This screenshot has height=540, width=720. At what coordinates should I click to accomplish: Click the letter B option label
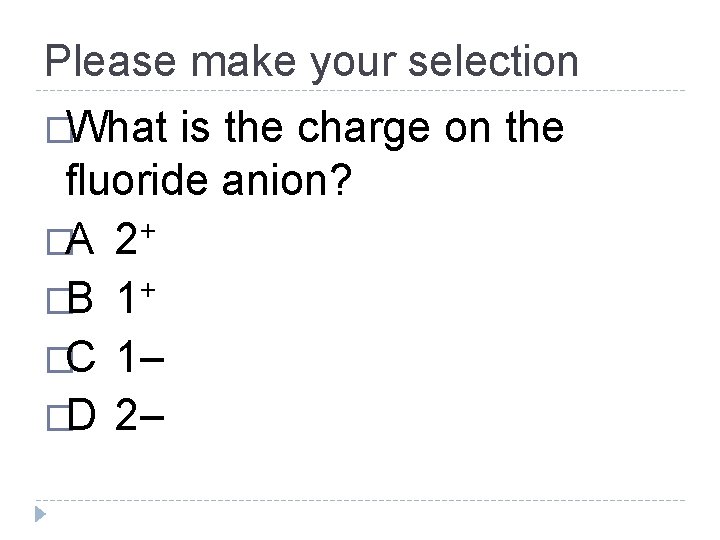82,298
